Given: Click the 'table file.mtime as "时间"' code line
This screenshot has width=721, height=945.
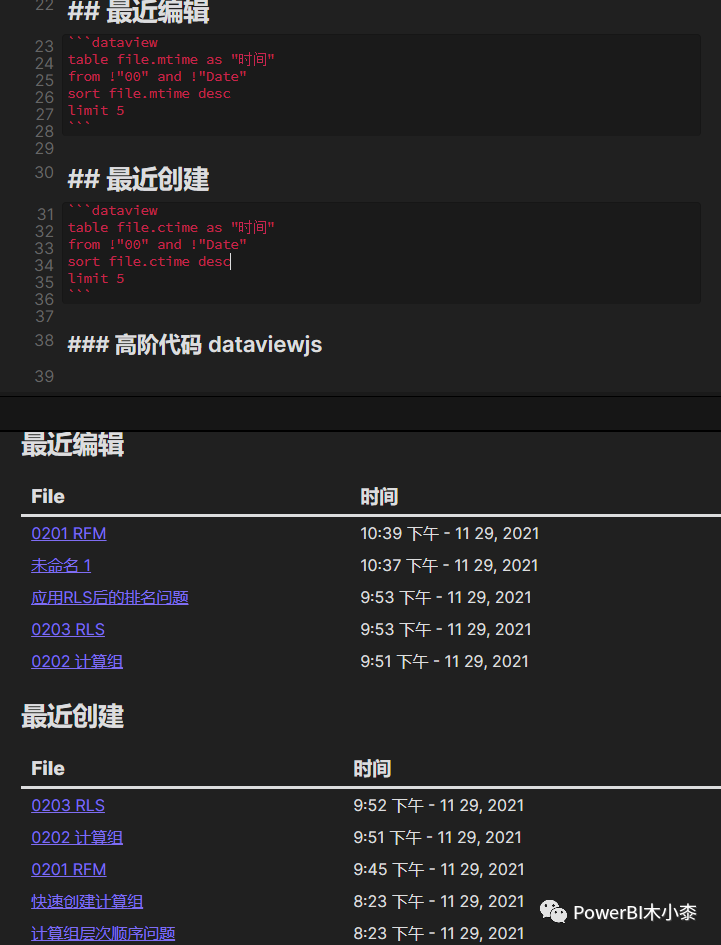Looking at the screenshot, I should coord(171,59).
